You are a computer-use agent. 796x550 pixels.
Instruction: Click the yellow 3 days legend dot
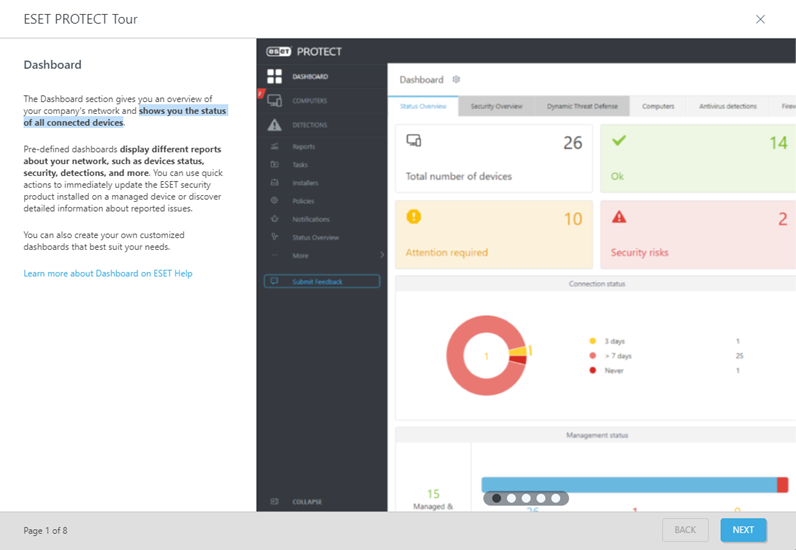pyautogui.click(x=592, y=341)
